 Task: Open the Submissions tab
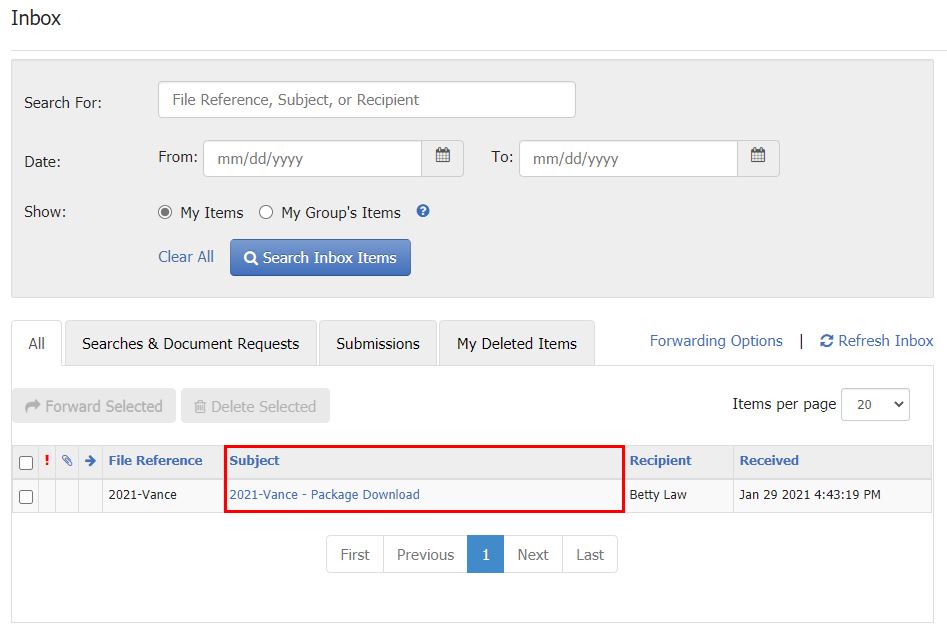(x=378, y=343)
